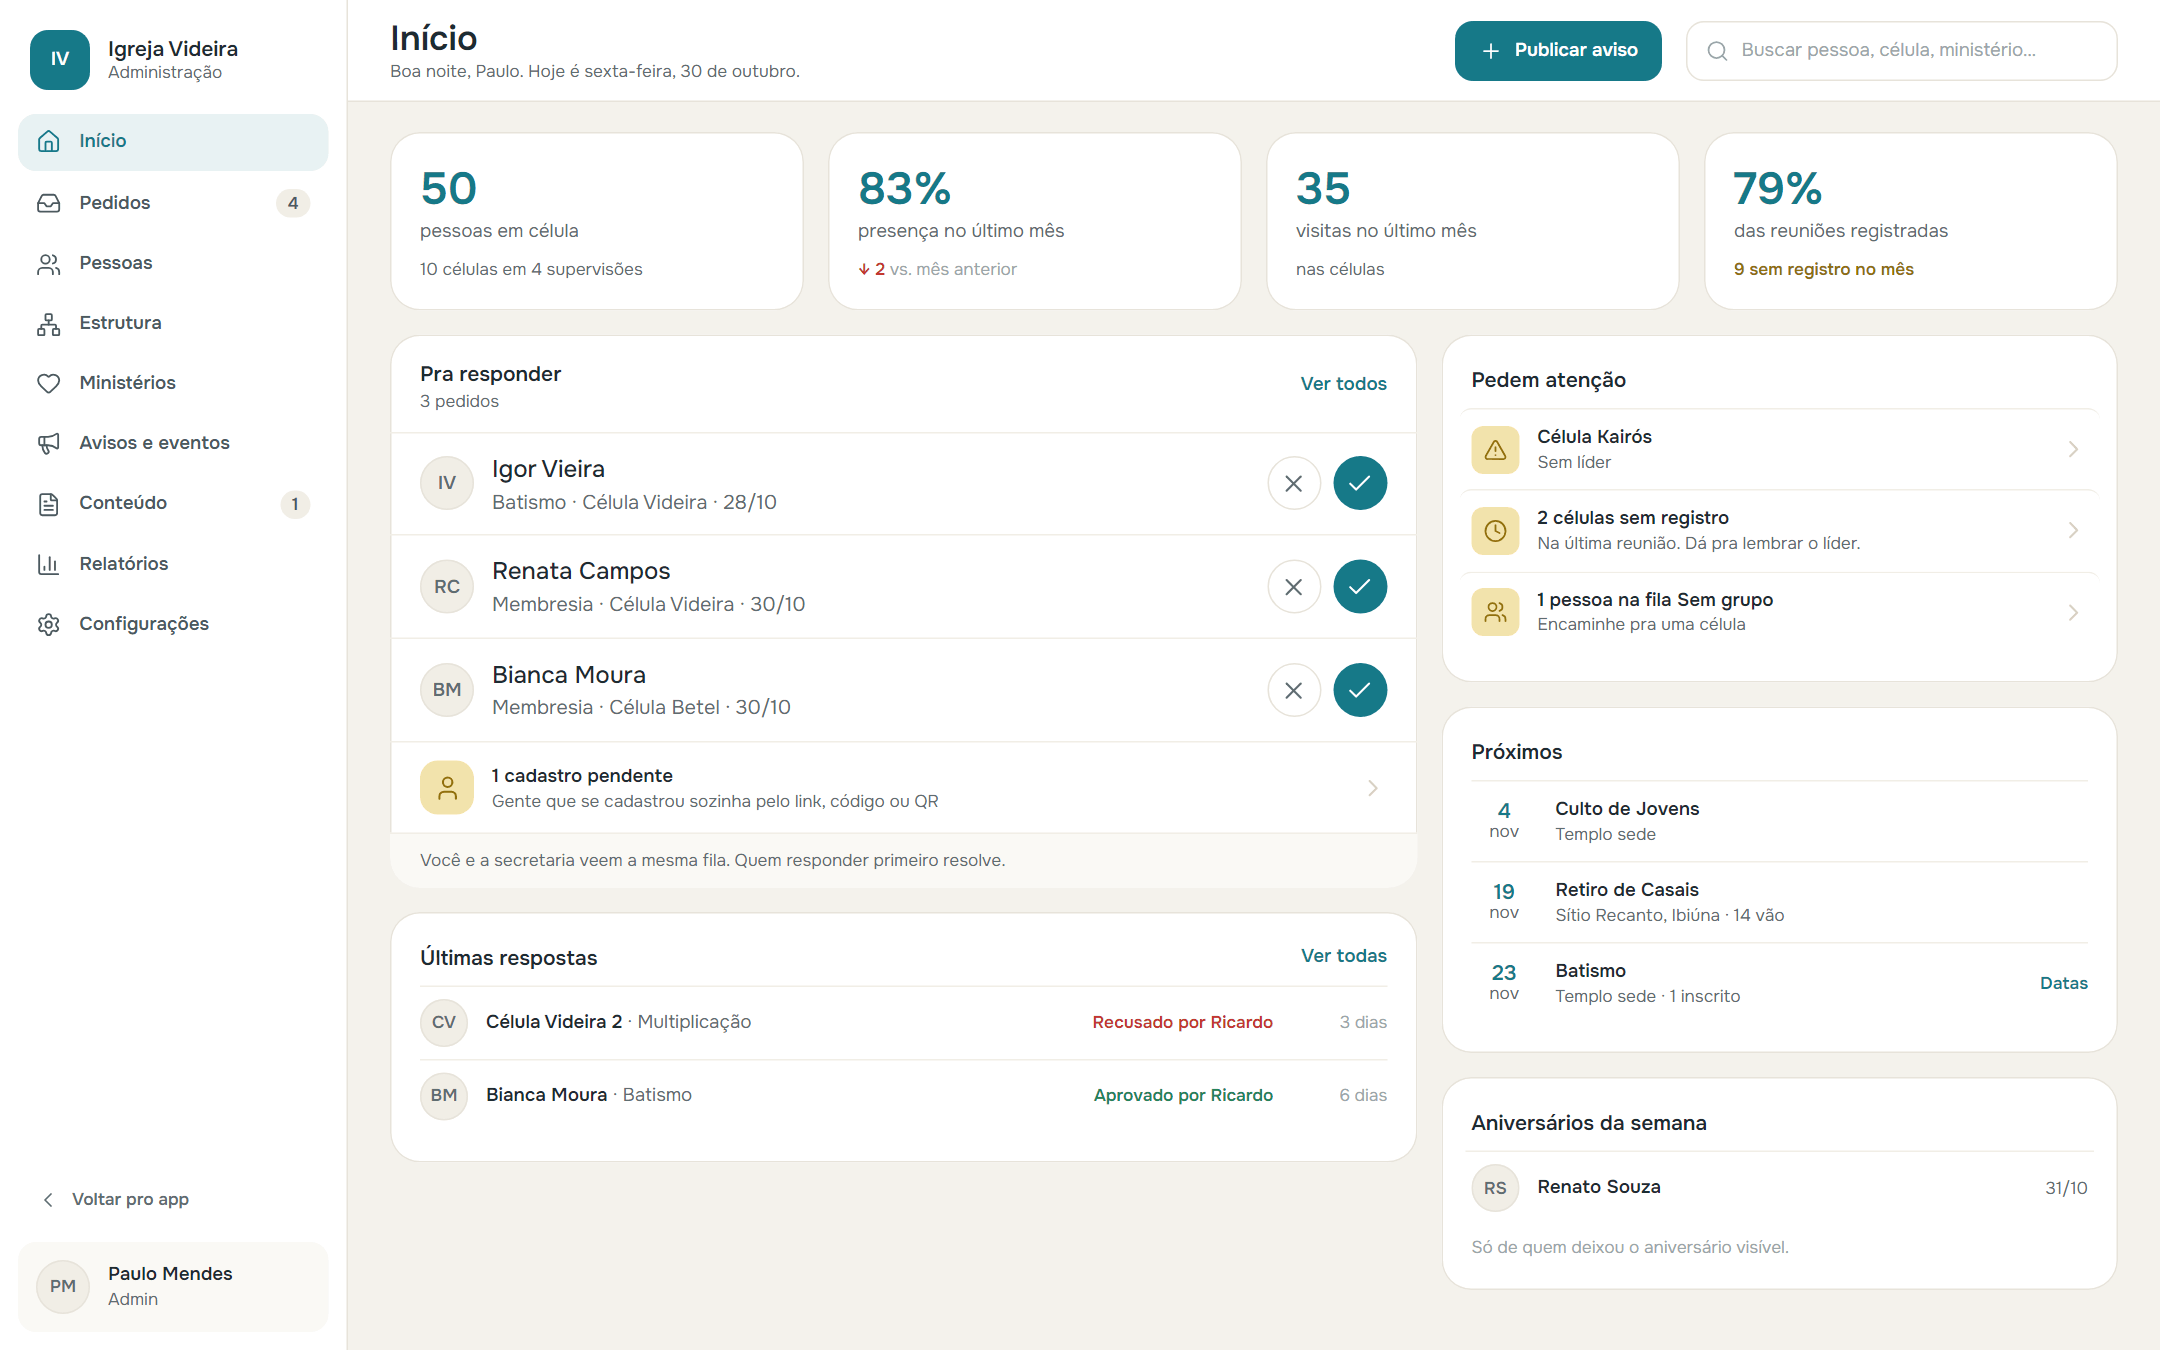Image resolution: width=2160 pixels, height=1350 pixels.
Task: Click the Datas link for Batismo
Action: click(2063, 983)
